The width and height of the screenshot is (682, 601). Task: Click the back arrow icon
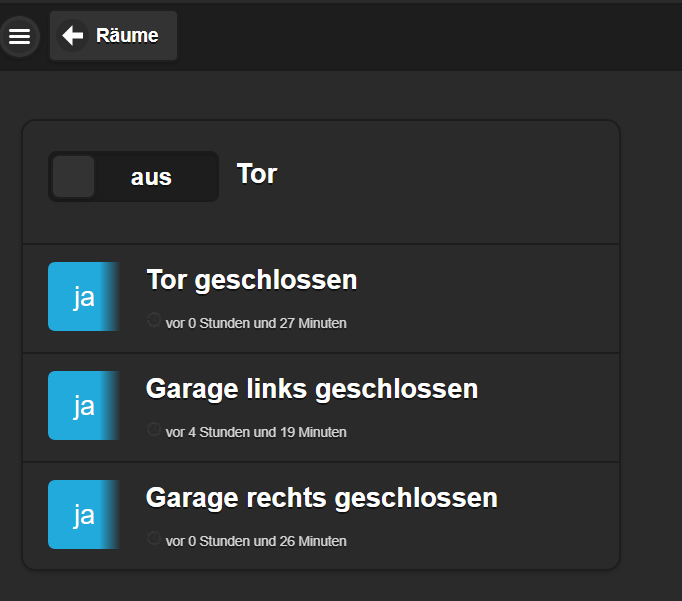pos(73,36)
